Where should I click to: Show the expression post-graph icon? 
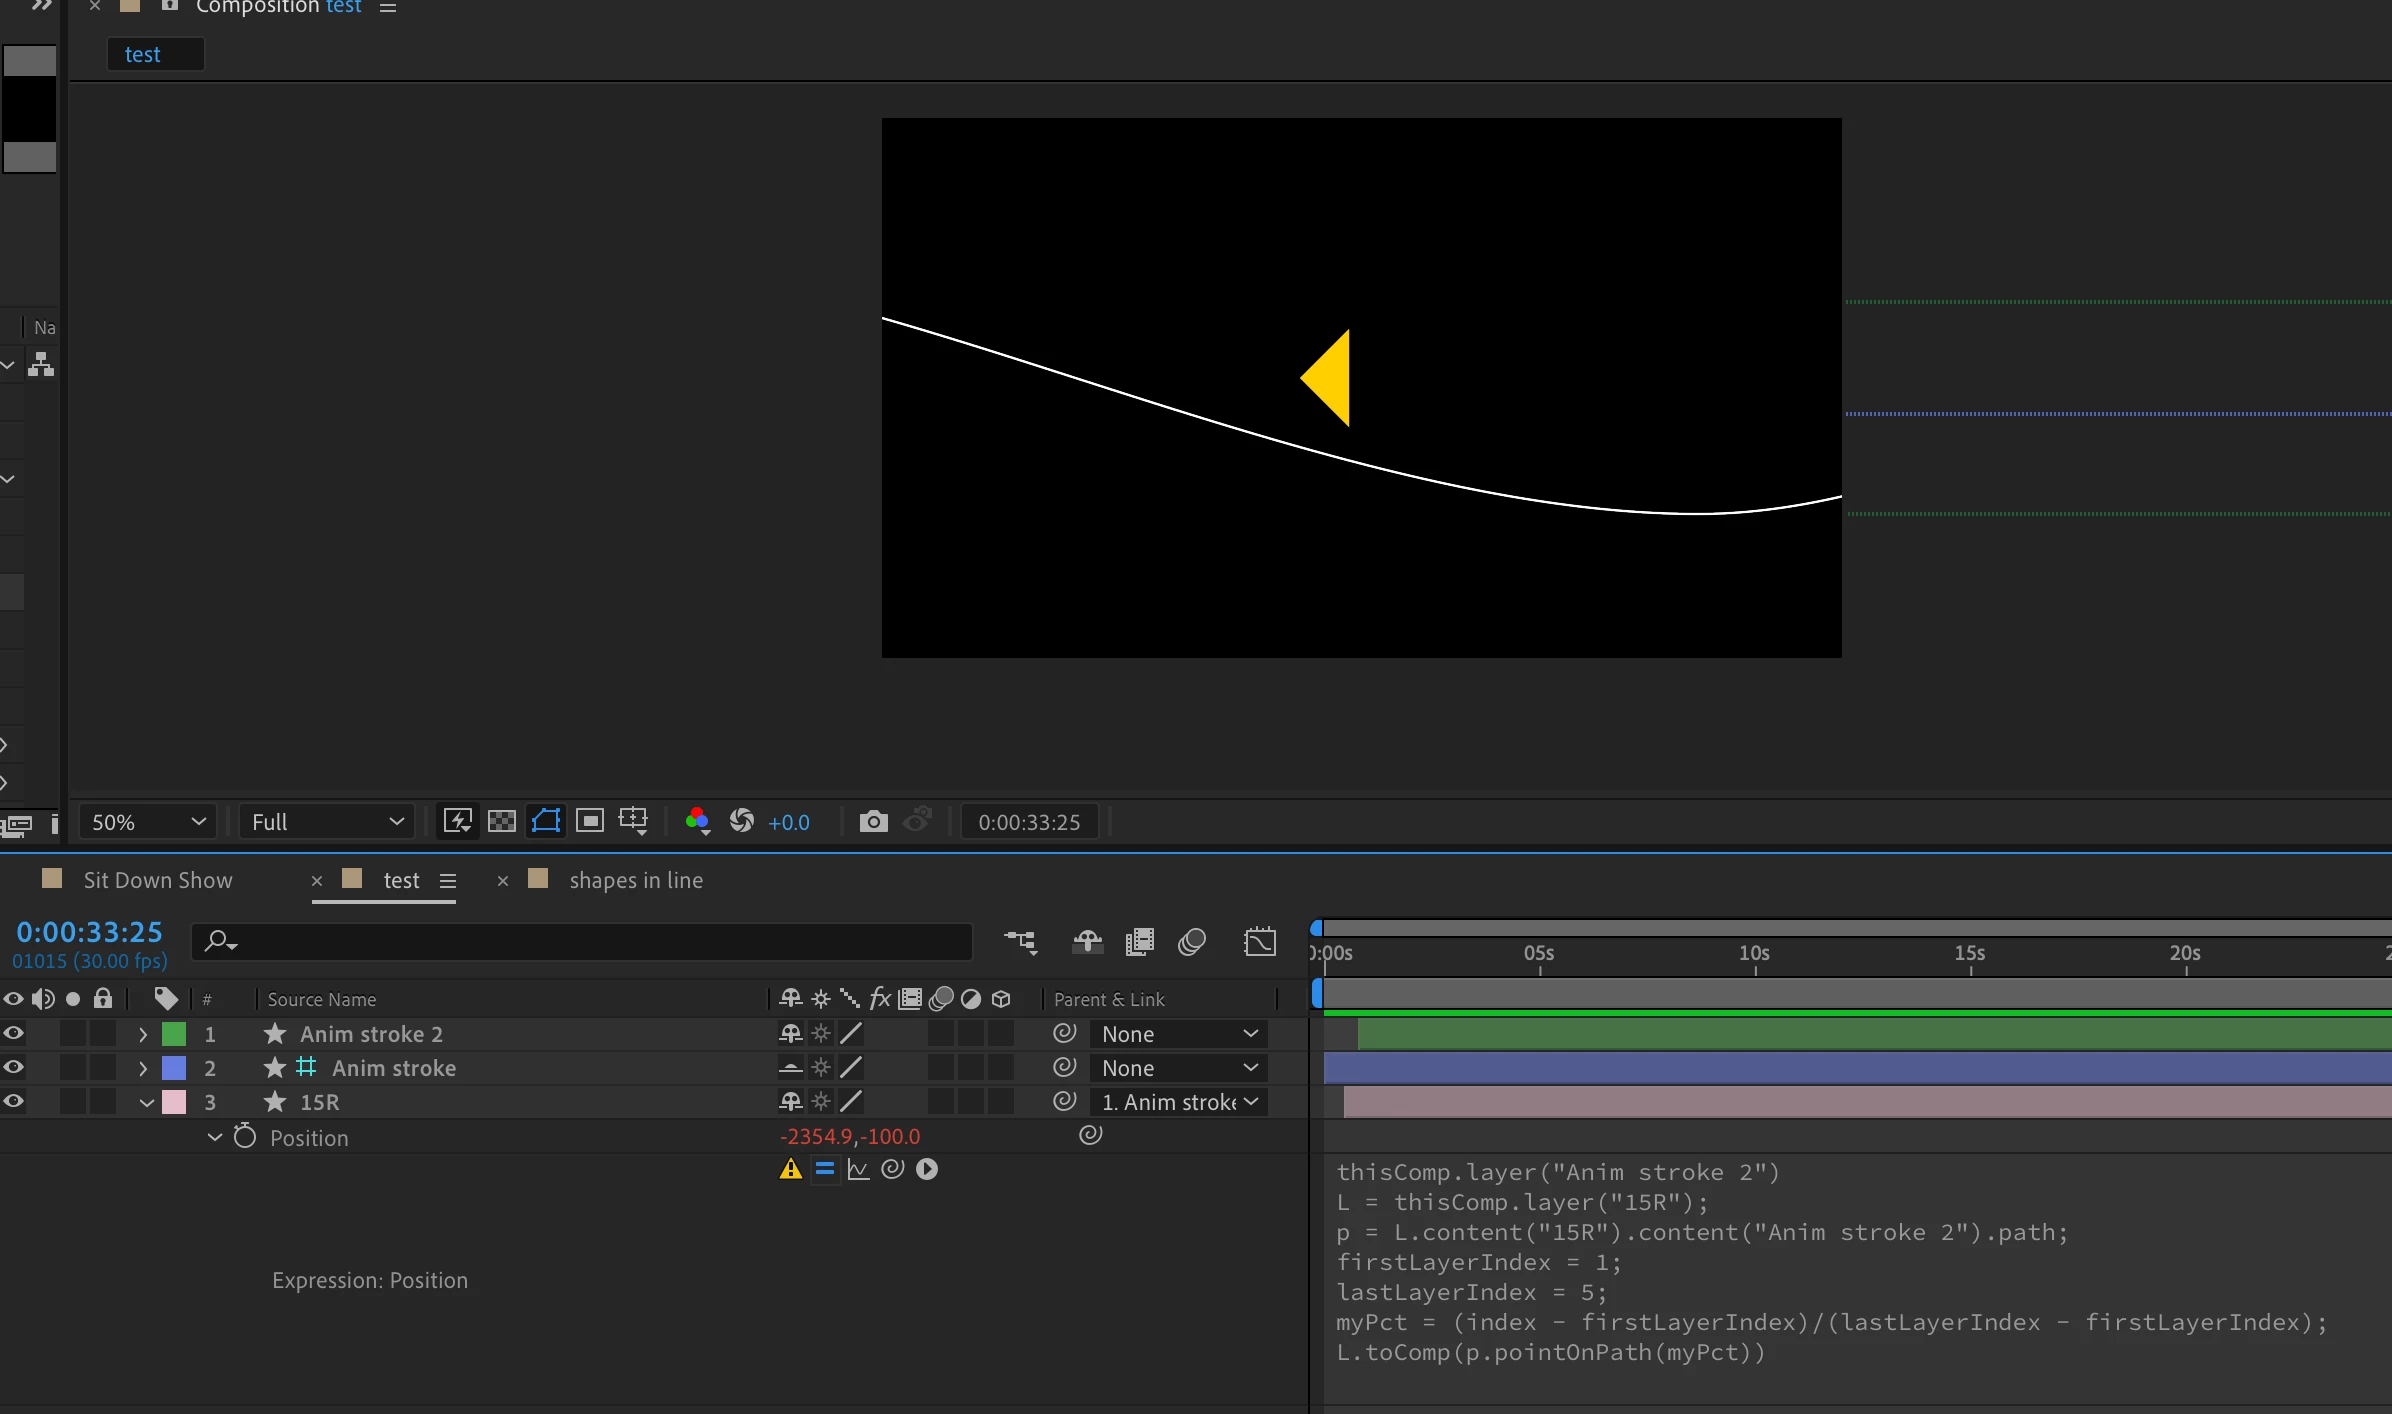point(858,1169)
